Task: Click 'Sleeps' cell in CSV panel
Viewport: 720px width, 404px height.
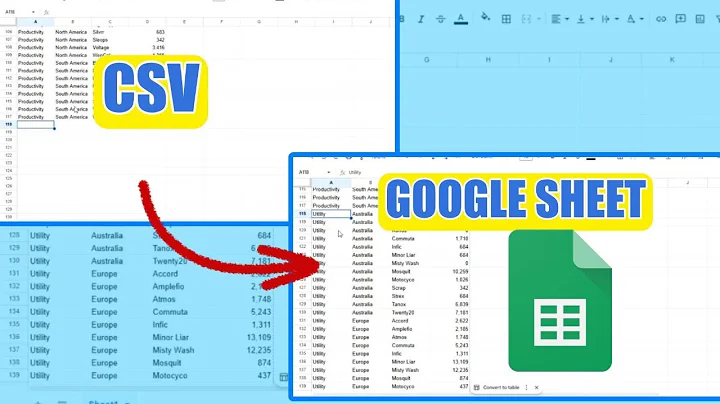Action: point(100,40)
